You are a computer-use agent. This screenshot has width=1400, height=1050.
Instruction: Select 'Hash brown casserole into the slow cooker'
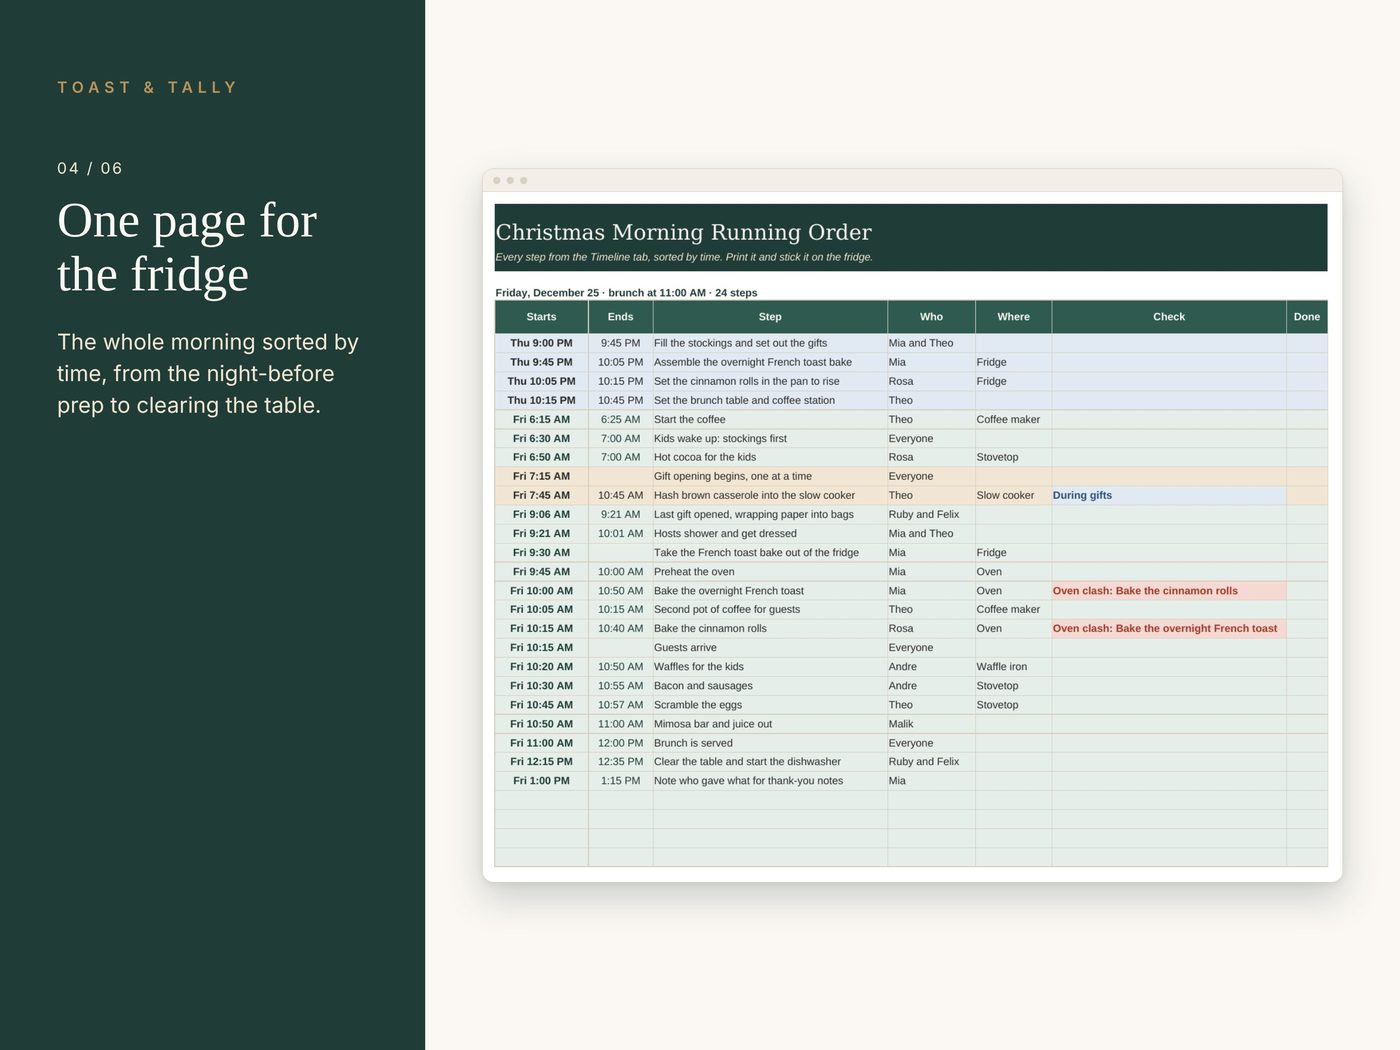click(770, 495)
